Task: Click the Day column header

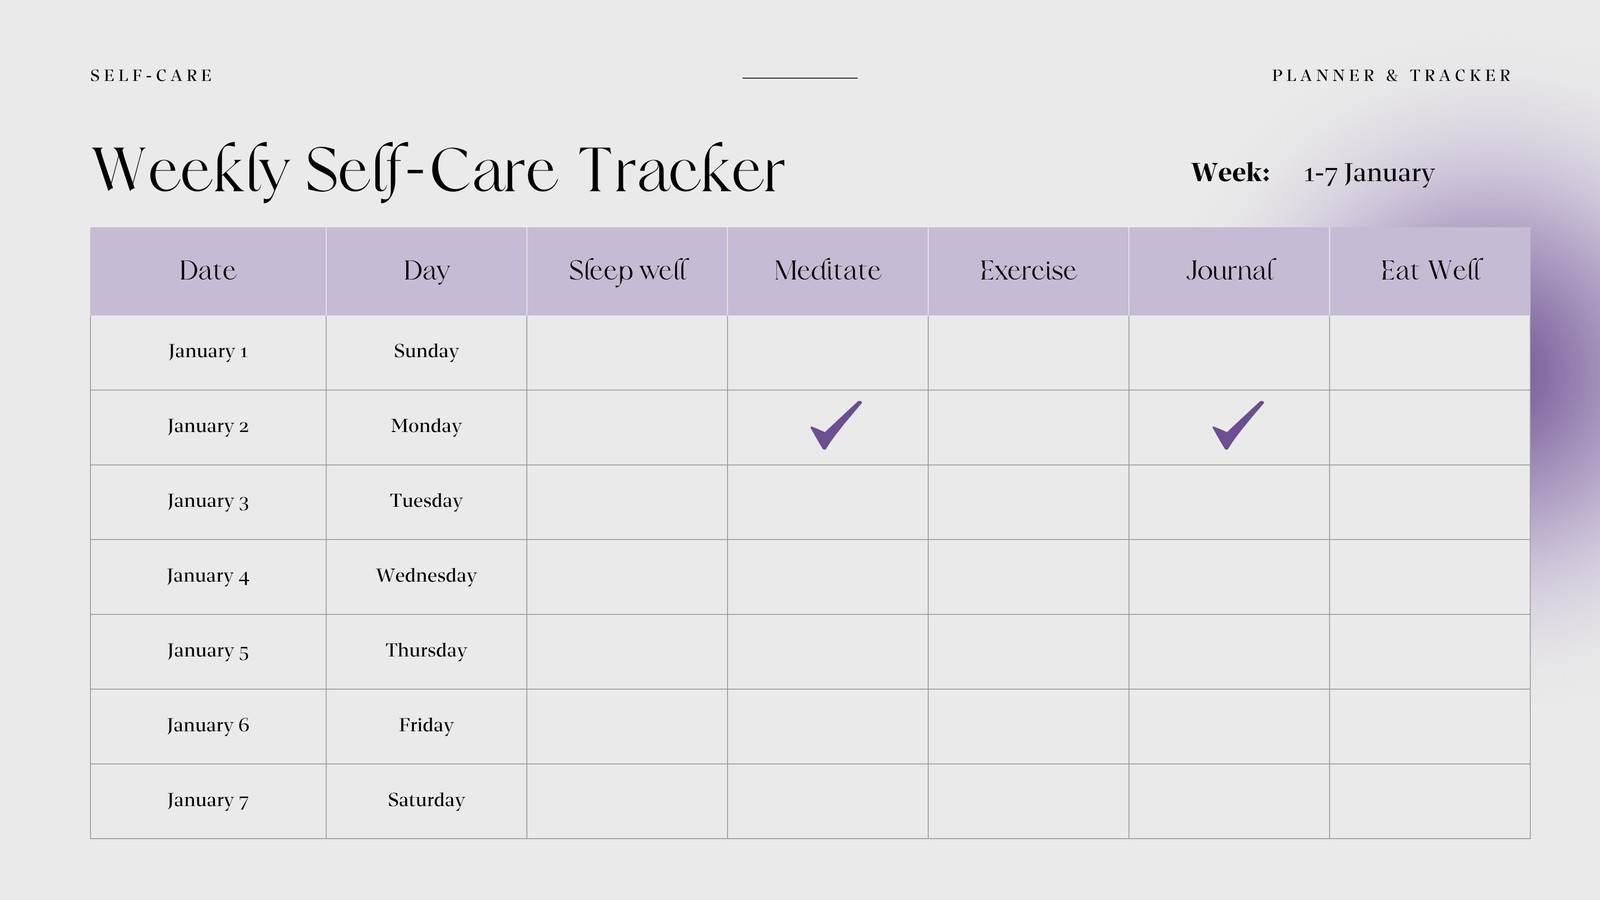Action: [426, 271]
